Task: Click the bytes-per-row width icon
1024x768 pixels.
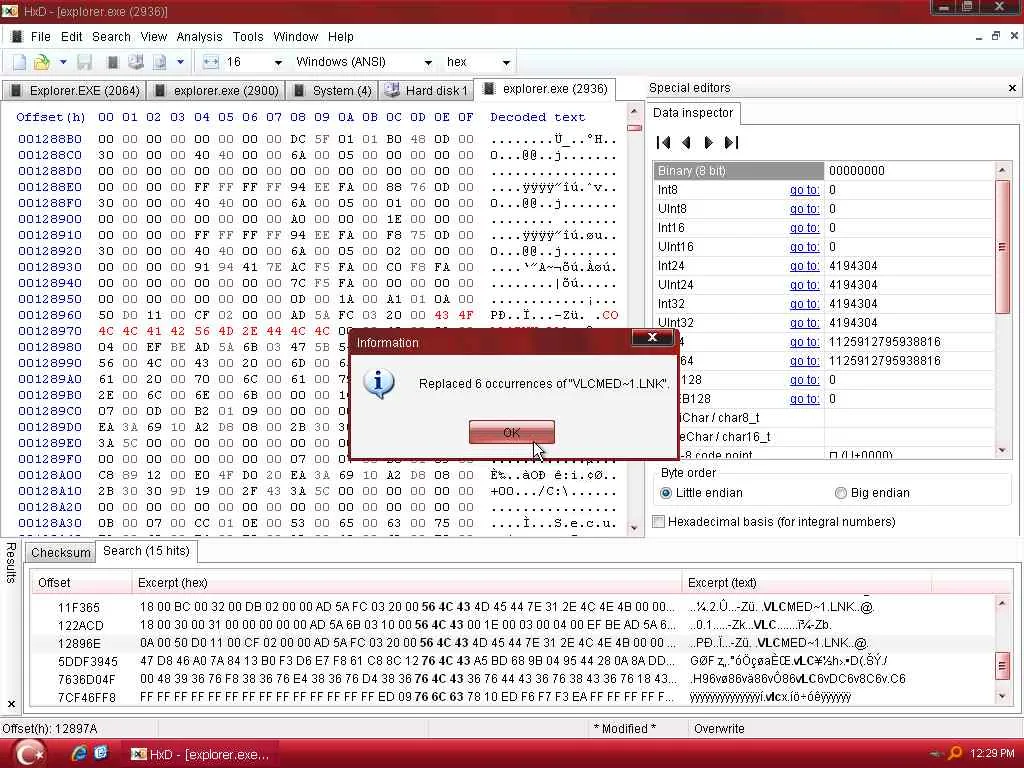Action: [210, 62]
